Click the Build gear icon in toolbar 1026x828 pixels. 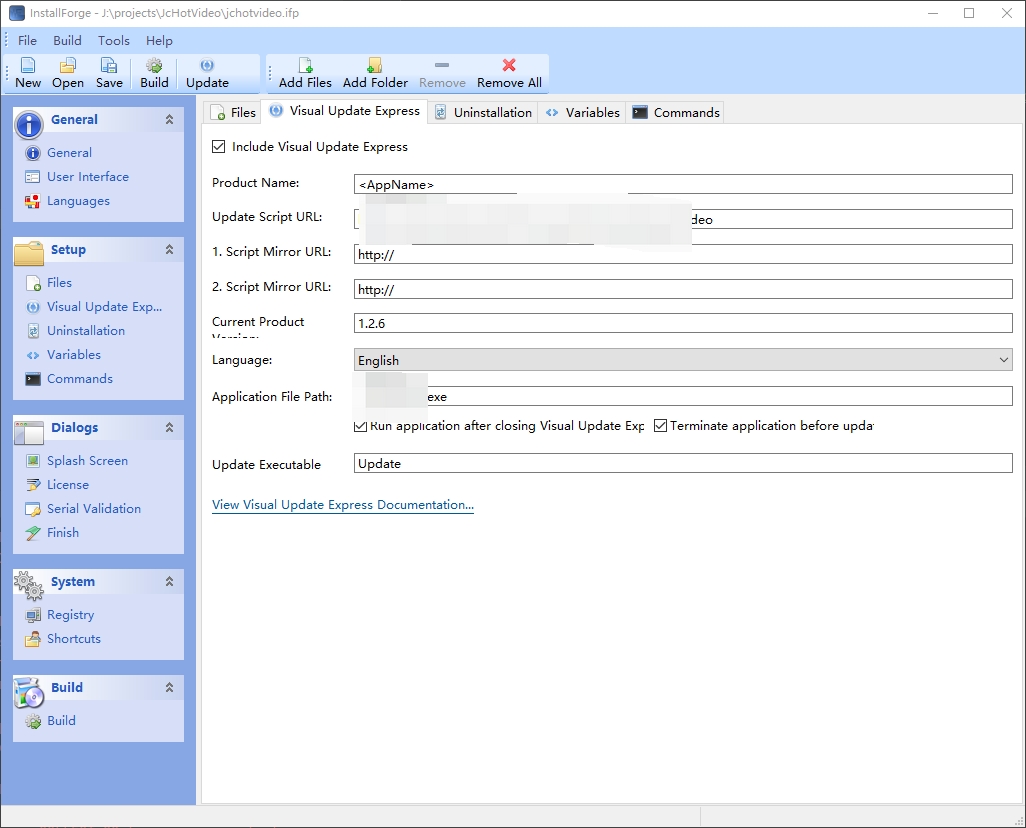pos(154,65)
